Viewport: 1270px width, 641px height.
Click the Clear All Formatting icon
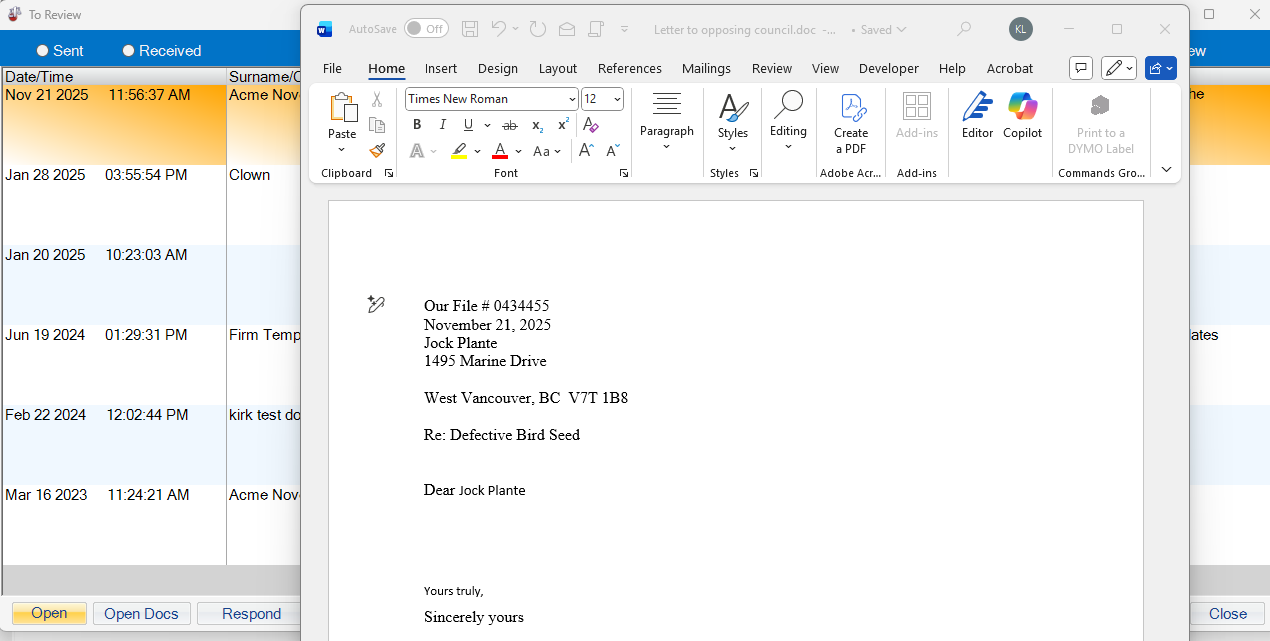(591, 125)
